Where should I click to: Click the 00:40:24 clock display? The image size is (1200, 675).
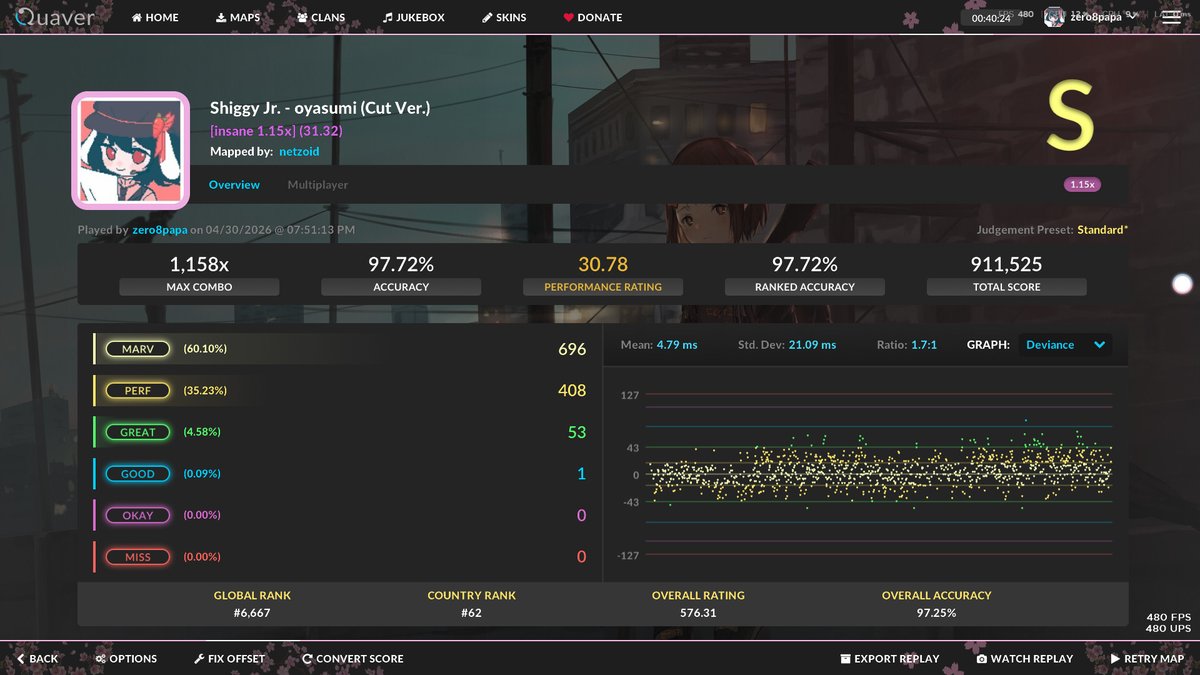(x=991, y=19)
